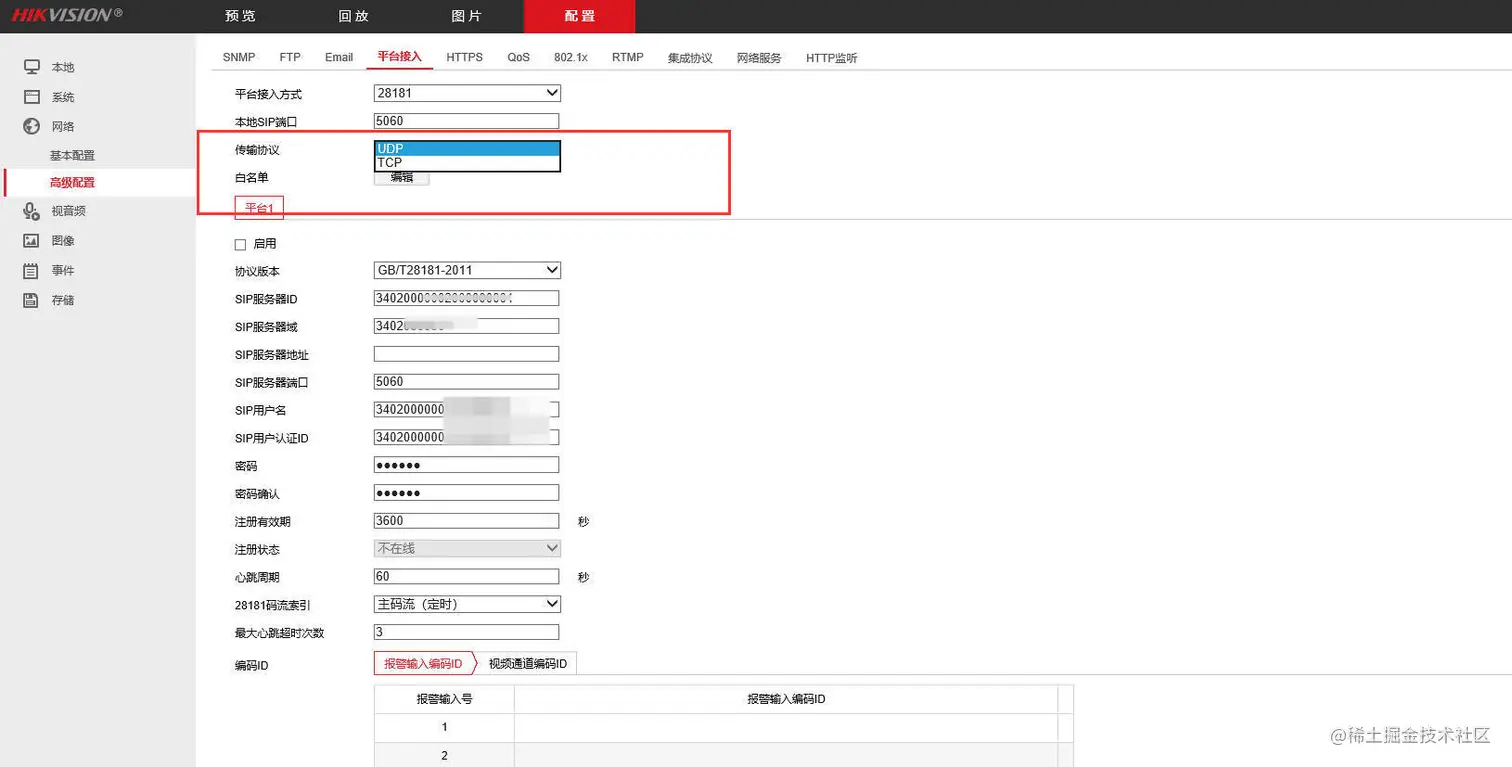
Task: Enable the 启用 checkbox for platform 1
Action: 240,244
